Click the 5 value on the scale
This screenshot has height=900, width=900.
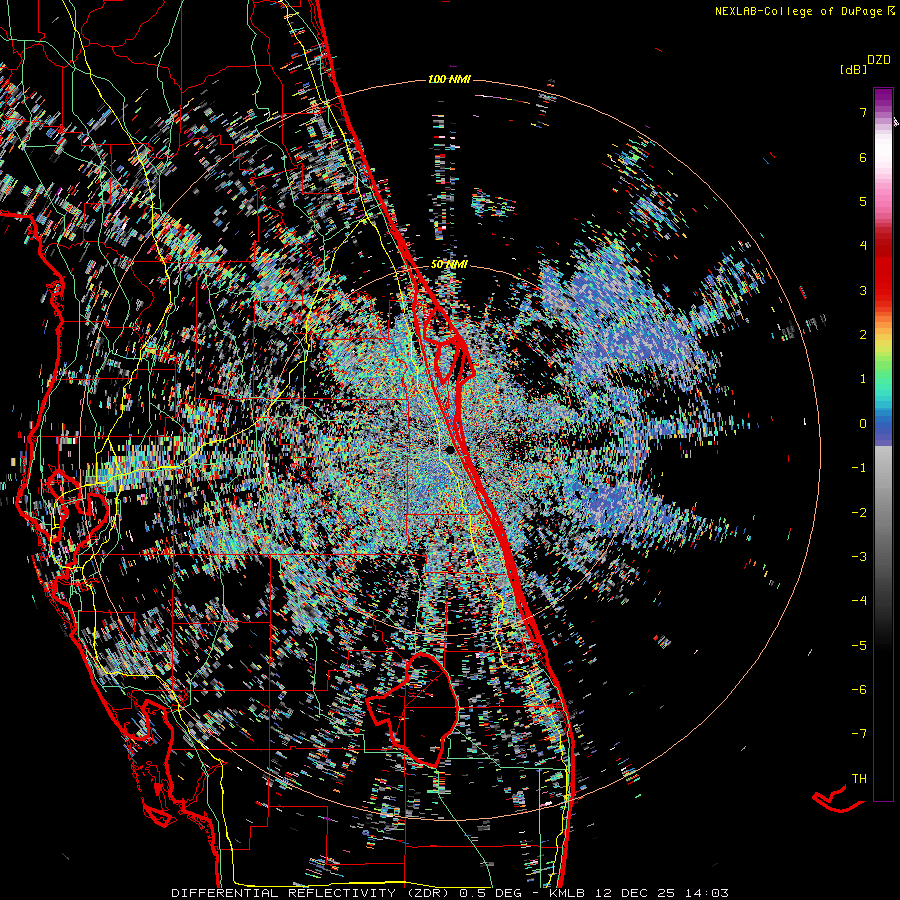(863, 201)
